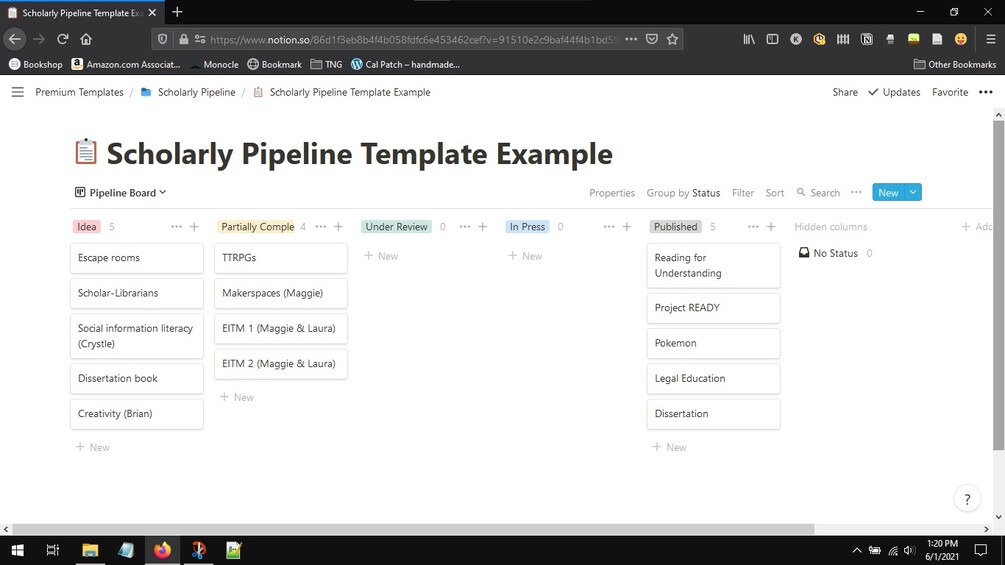Screen dimensions: 1005x565
Task: Add a card to the Idea column via plus icon
Action: point(194,227)
